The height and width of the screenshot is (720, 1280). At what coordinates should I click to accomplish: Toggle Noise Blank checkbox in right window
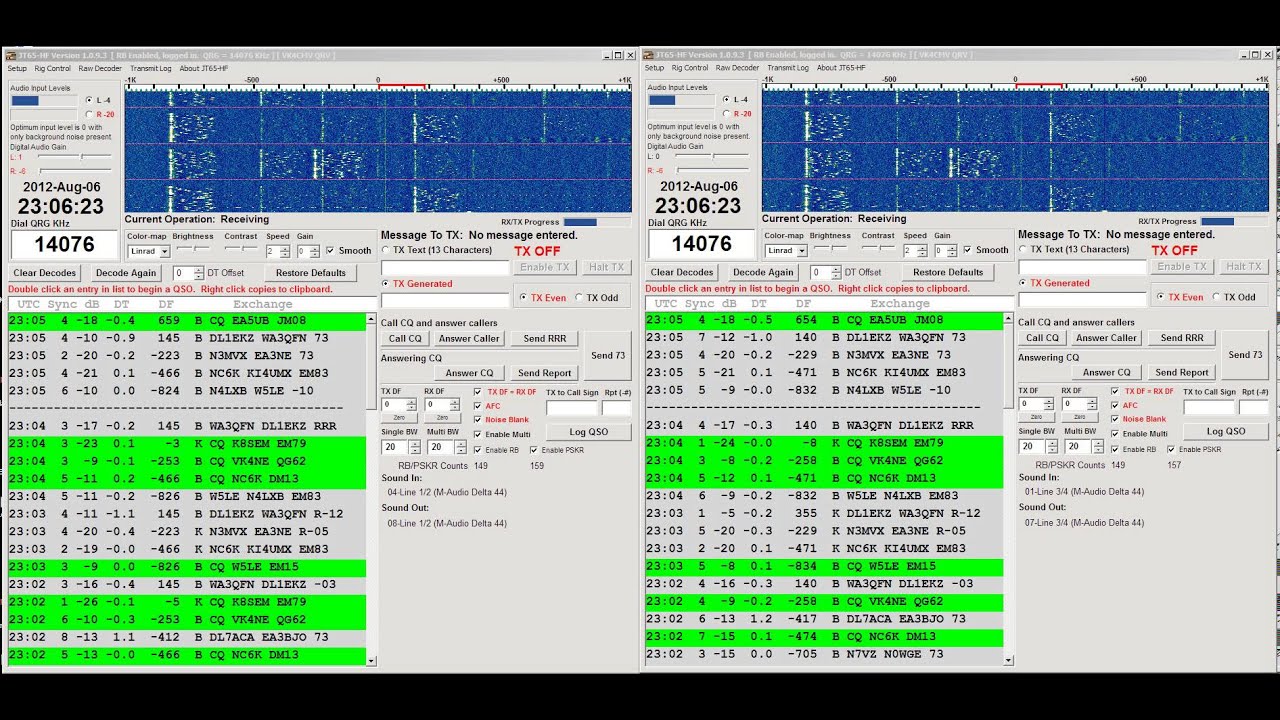point(1115,419)
